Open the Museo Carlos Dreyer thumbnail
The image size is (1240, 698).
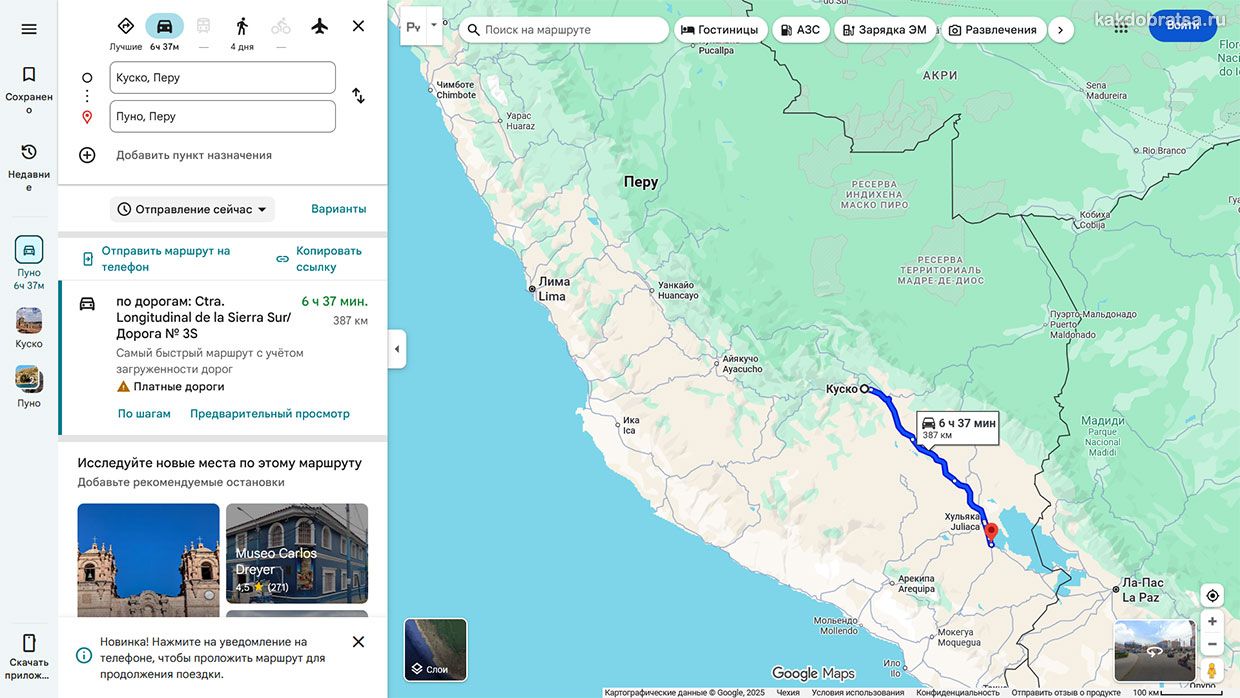pos(297,553)
